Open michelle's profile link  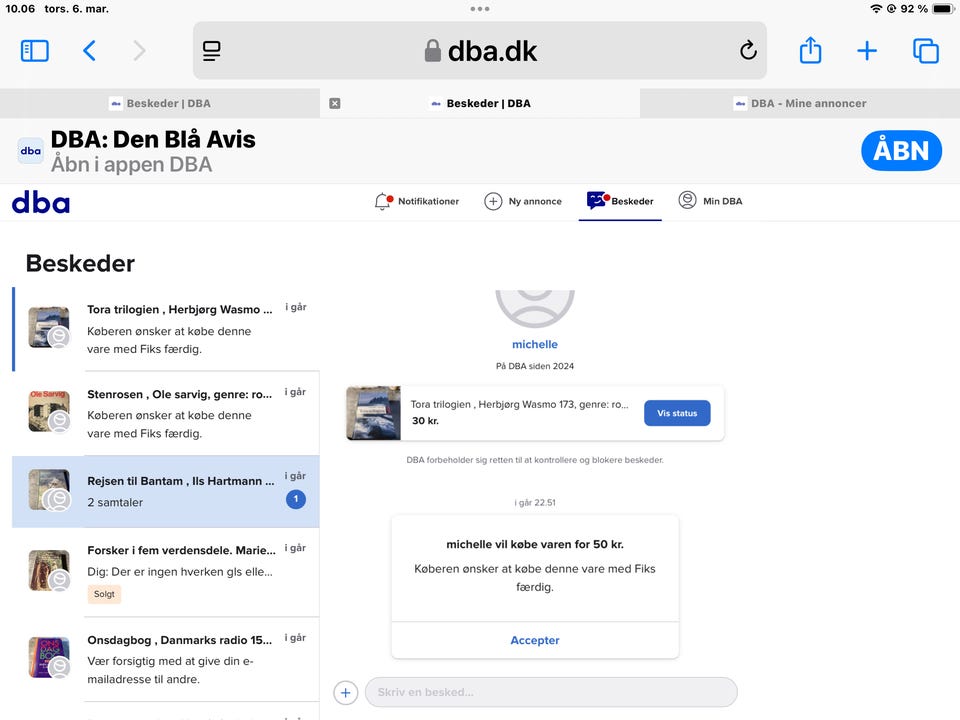tap(535, 344)
